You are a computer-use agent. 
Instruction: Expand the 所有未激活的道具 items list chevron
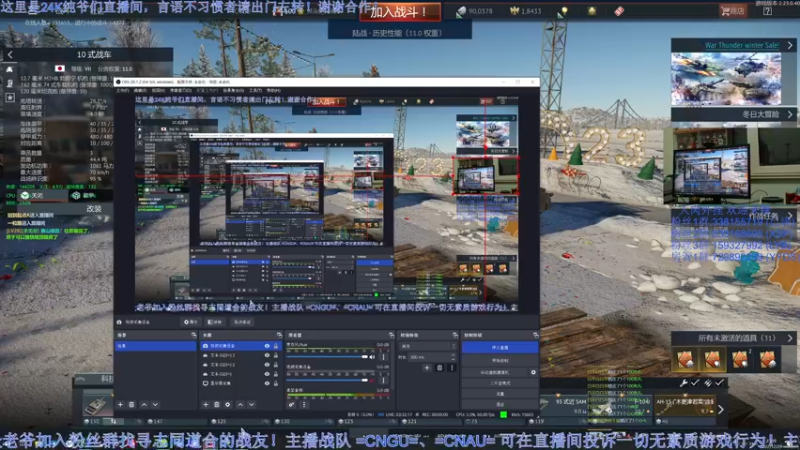790,338
